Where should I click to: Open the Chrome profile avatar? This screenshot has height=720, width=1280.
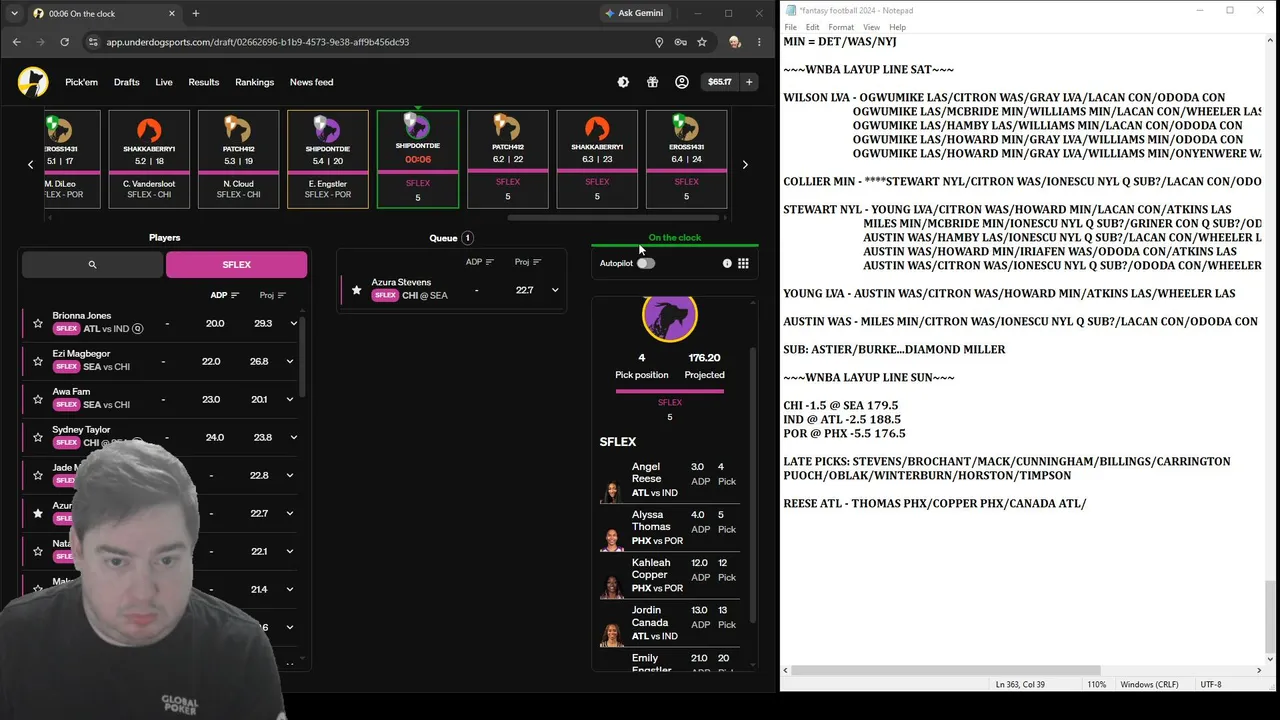point(735,42)
